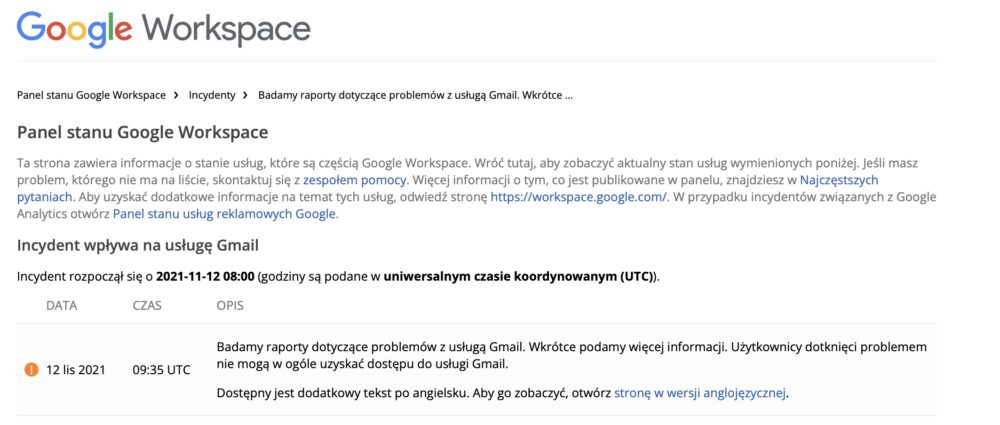Click the 'OPIS' column header

click(x=230, y=306)
